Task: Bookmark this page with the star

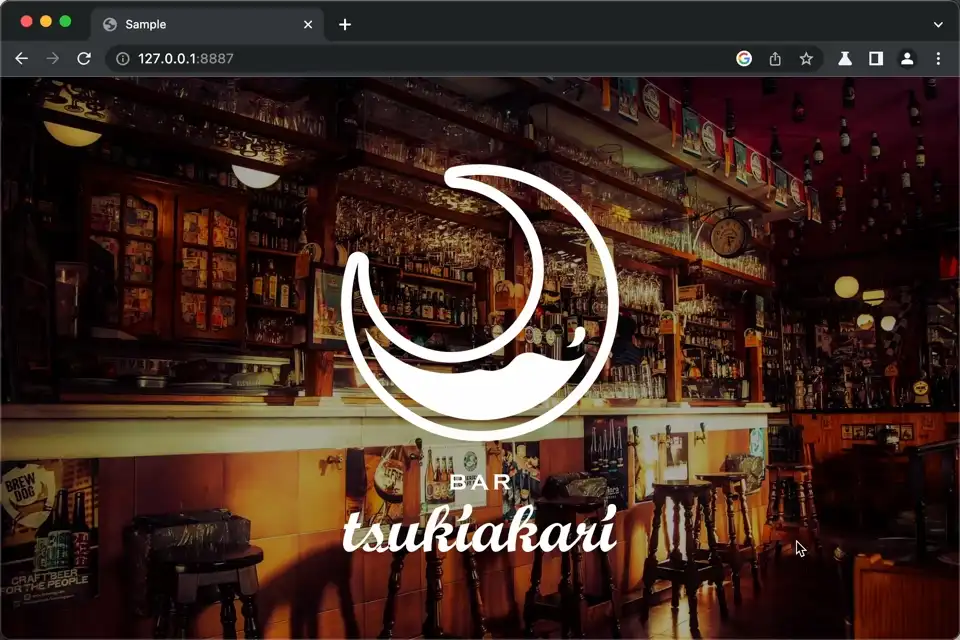Action: [x=806, y=58]
